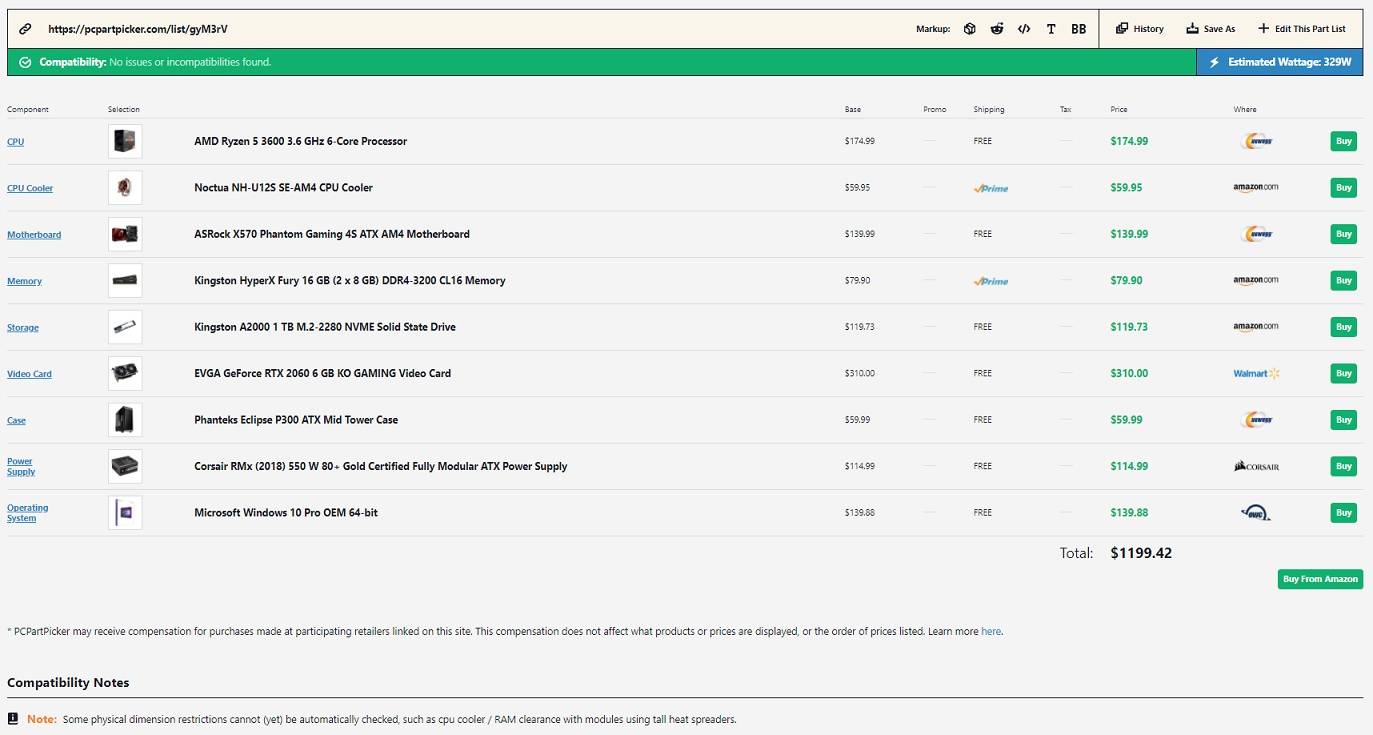Click Noctua NH-U12S cooler thumbnail
The image size is (1373, 735).
(125, 187)
